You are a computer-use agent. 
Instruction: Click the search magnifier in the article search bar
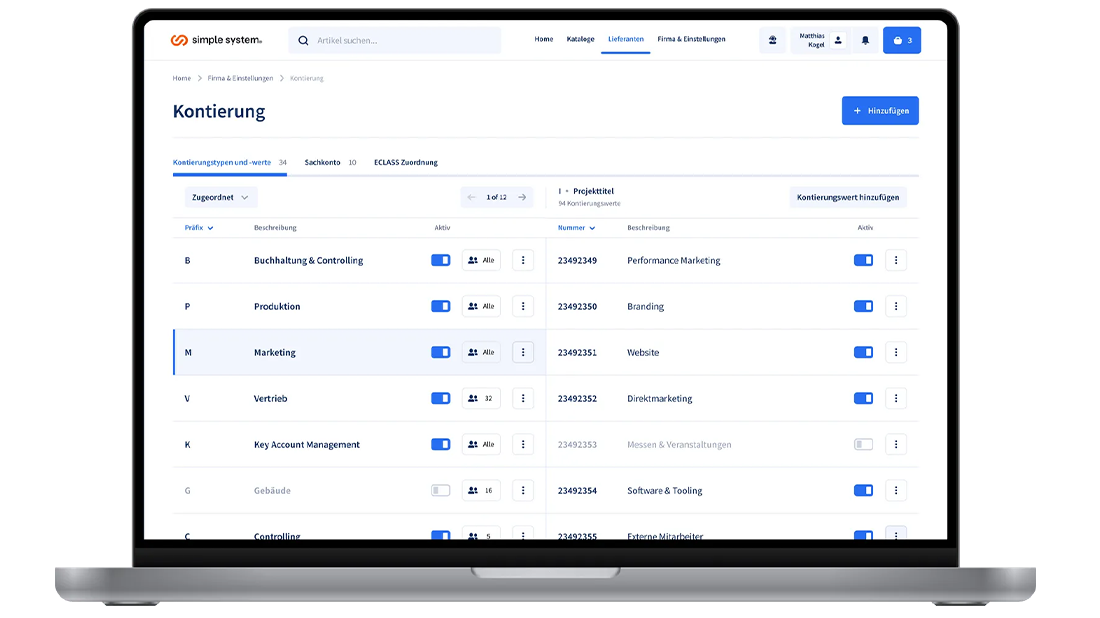click(303, 40)
